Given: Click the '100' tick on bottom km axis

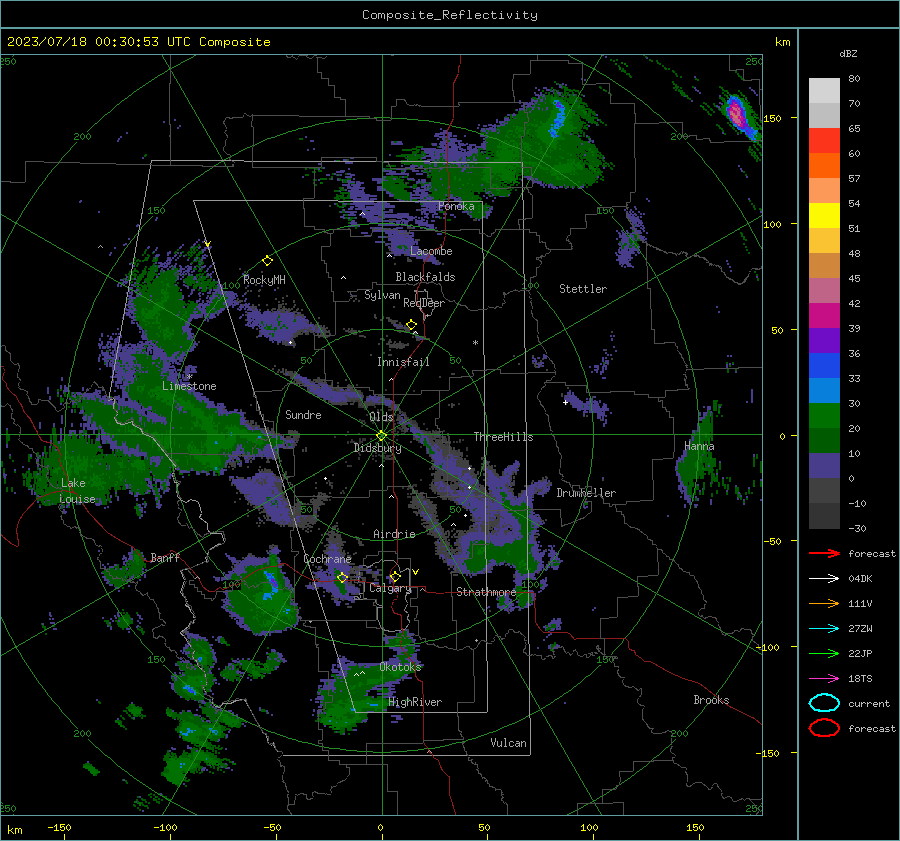Looking at the screenshot, I should coord(589,827).
